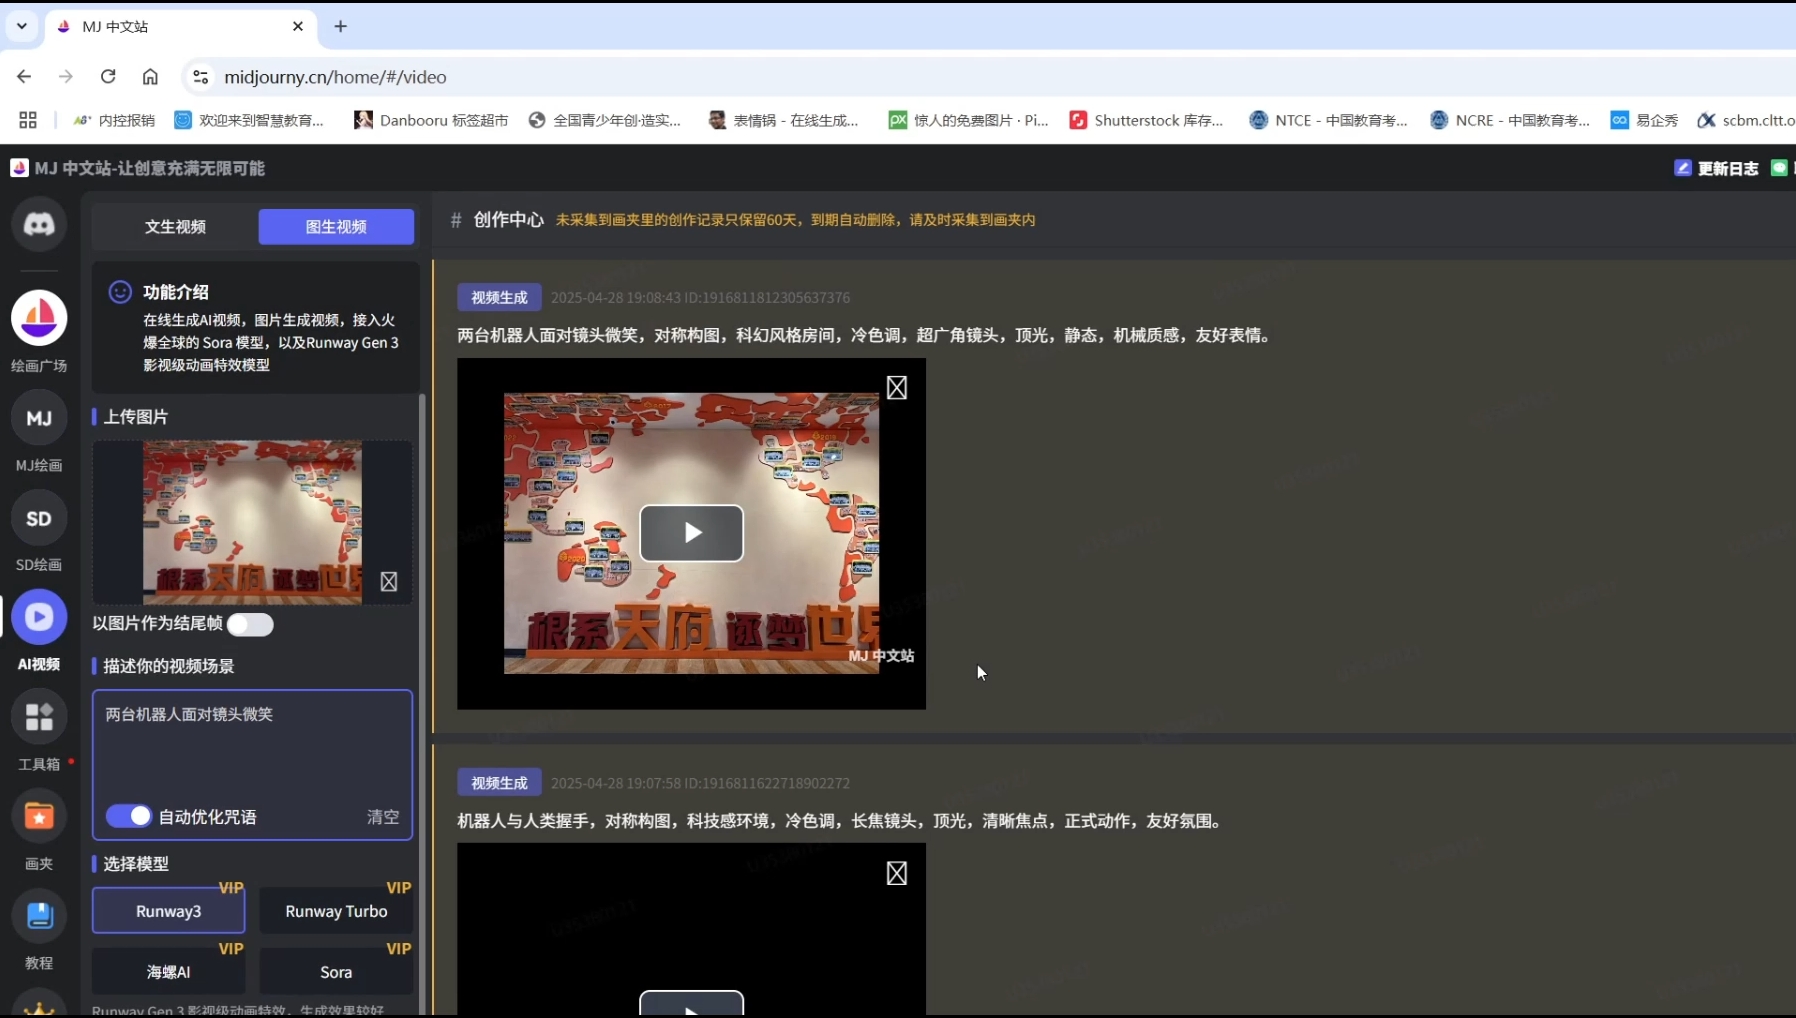Image resolution: width=1796 pixels, height=1018 pixels.
Task: Open the 易企秀 bookmark
Action: coord(1645,120)
